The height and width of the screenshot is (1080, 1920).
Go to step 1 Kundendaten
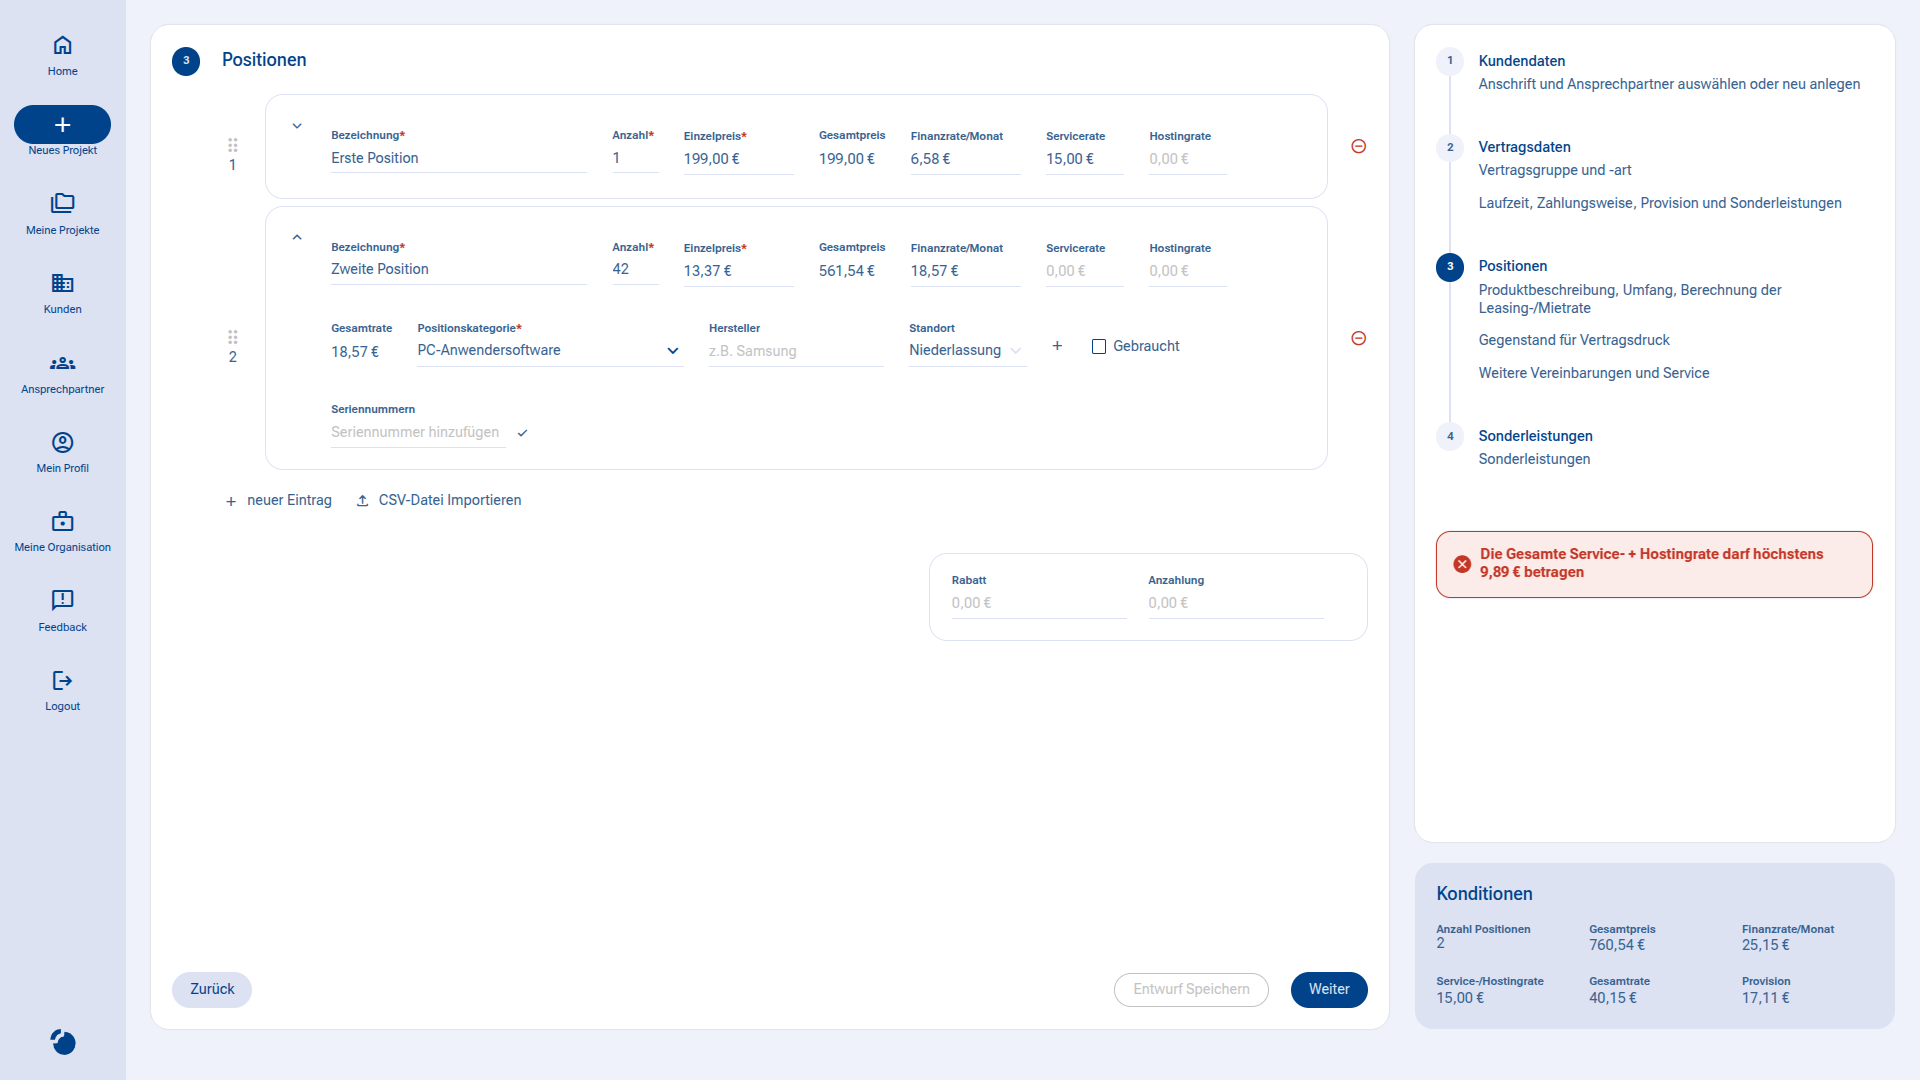pyautogui.click(x=1521, y=61)
